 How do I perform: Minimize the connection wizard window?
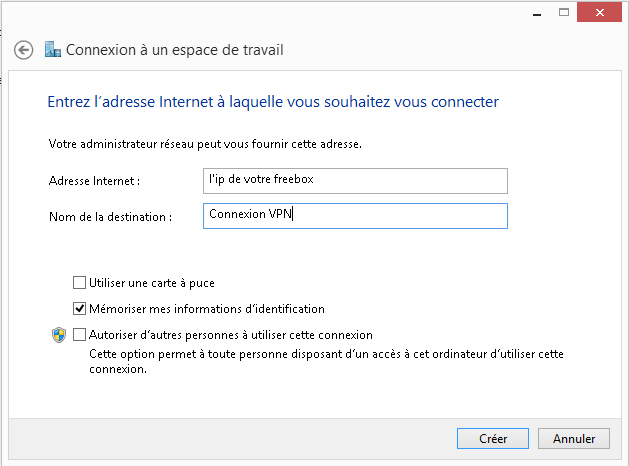(537, 13)
